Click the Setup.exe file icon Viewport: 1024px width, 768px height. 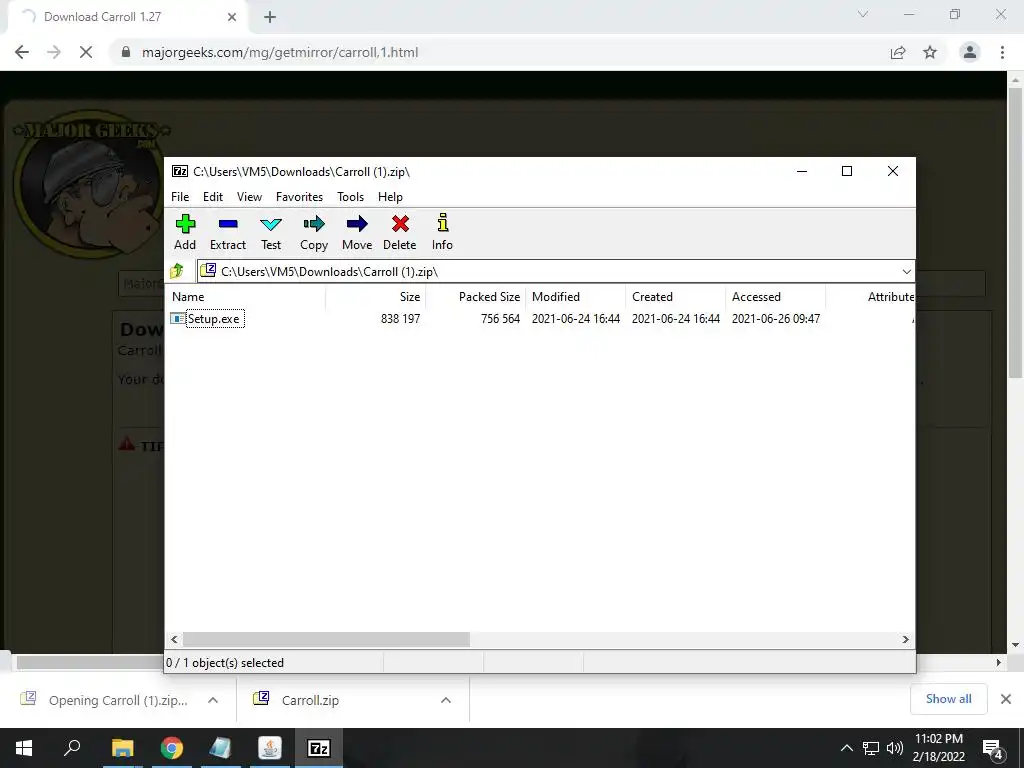(x=178, y=319)
